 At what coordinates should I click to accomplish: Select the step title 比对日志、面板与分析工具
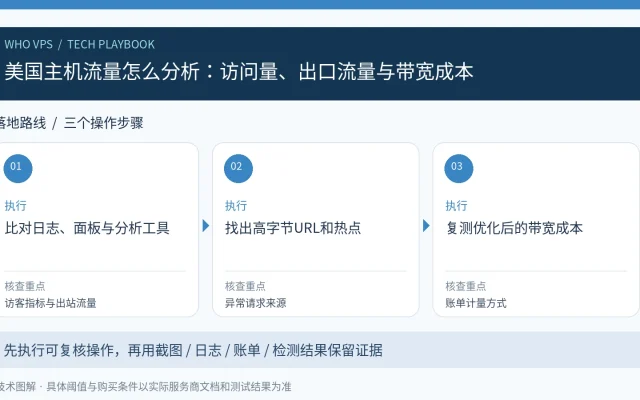click(87, 228)
